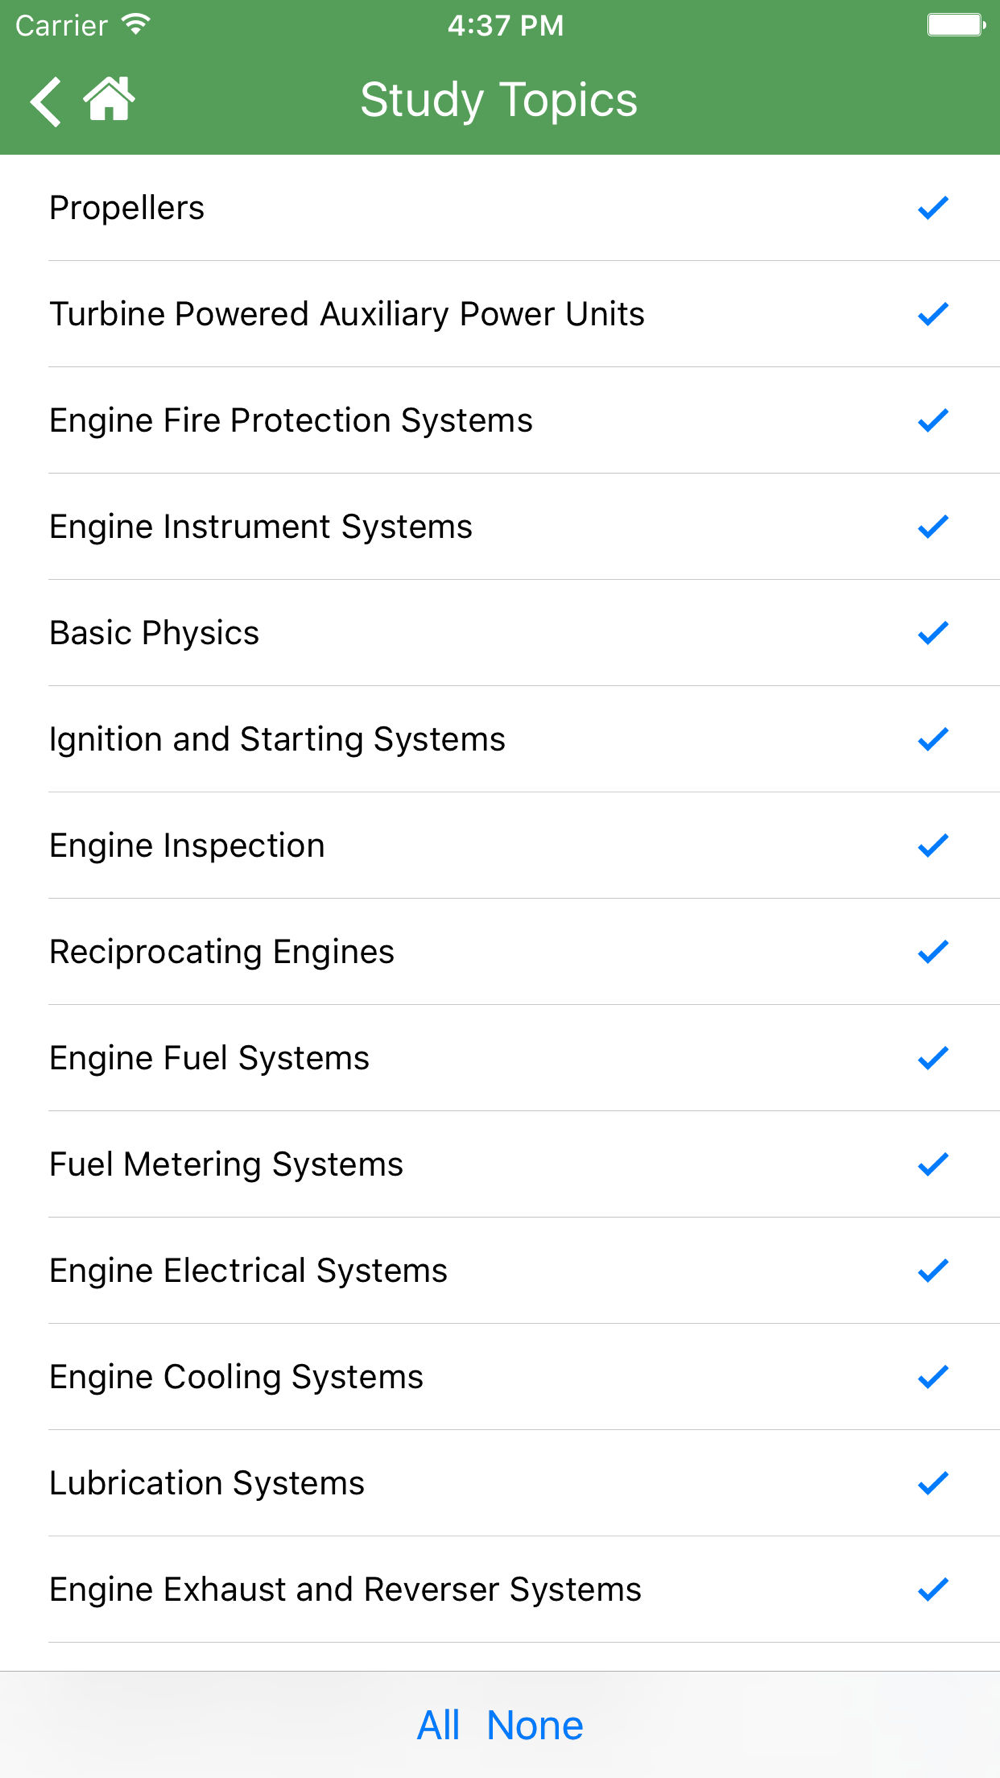Select the Engine Inspection topic row
The width and height of the screenshot is (1000, 1778).
pos(500,846)
